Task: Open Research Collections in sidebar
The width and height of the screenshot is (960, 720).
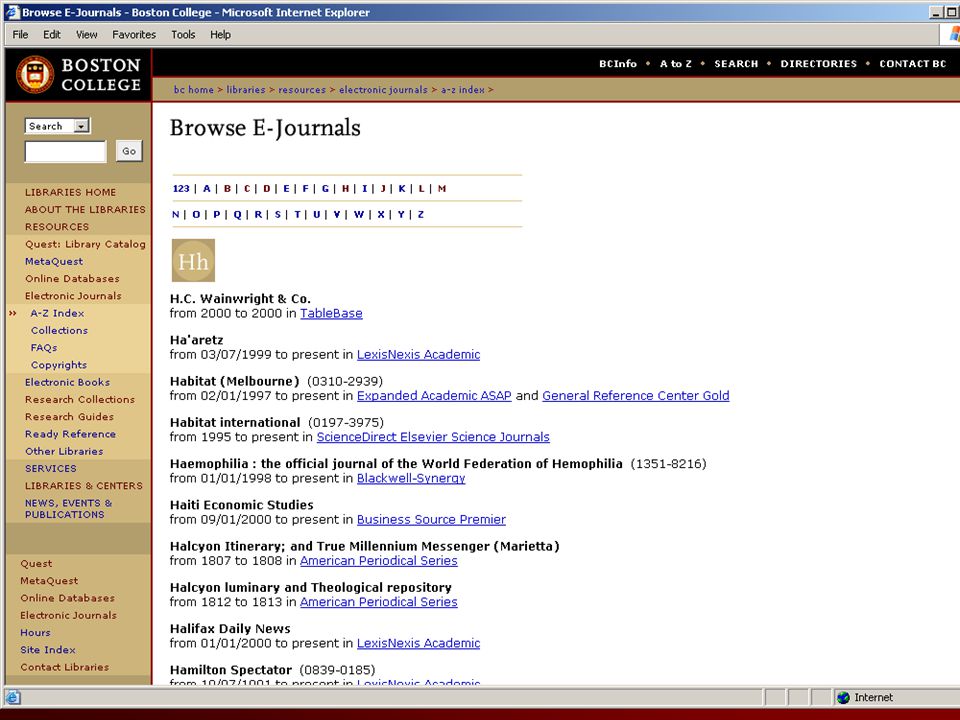Action: coord(80,399)
